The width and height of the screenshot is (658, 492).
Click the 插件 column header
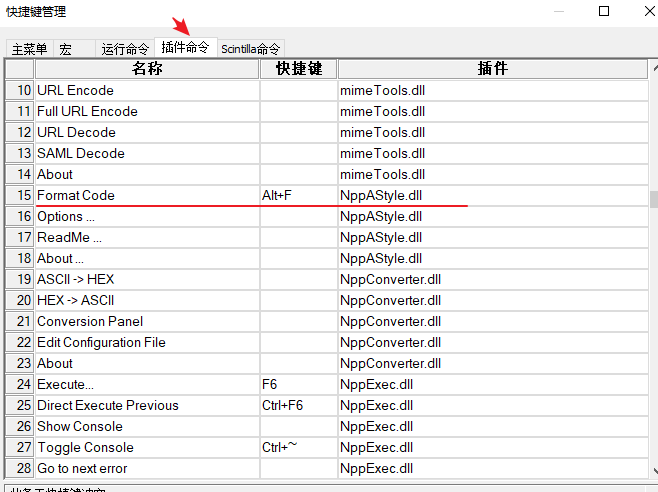coord(492,69)
